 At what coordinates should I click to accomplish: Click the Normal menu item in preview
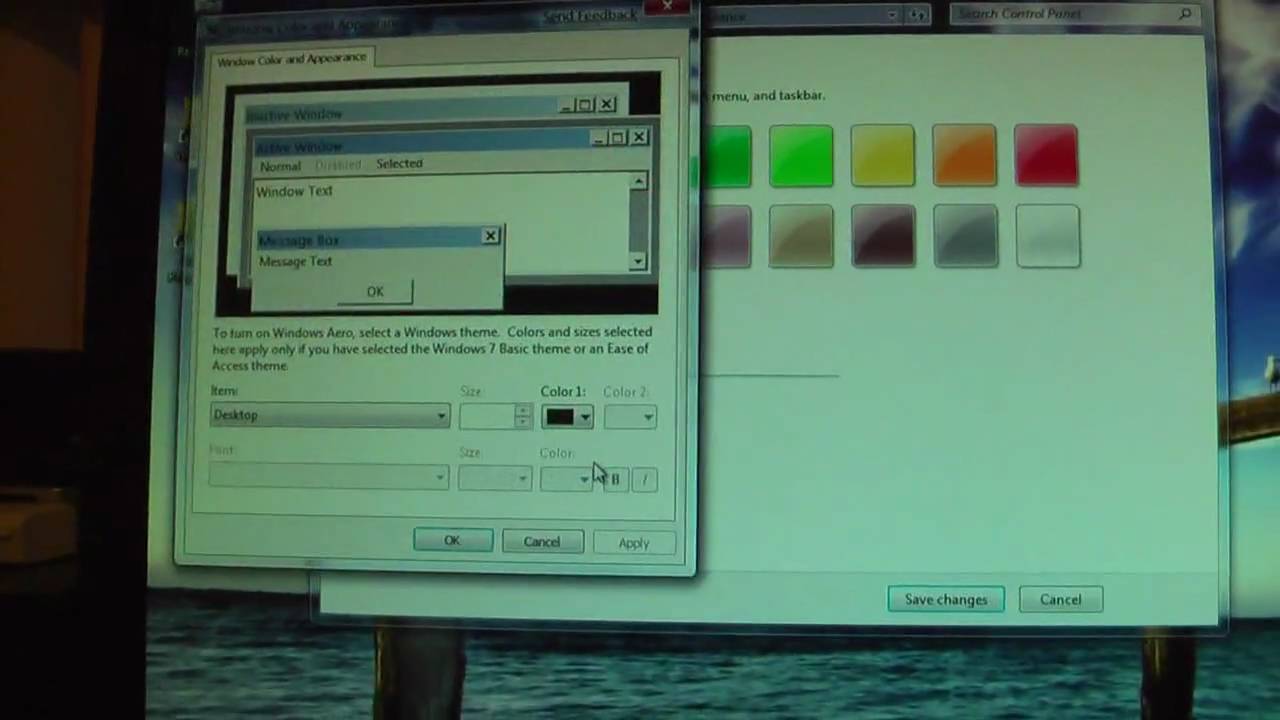(280, 166)
